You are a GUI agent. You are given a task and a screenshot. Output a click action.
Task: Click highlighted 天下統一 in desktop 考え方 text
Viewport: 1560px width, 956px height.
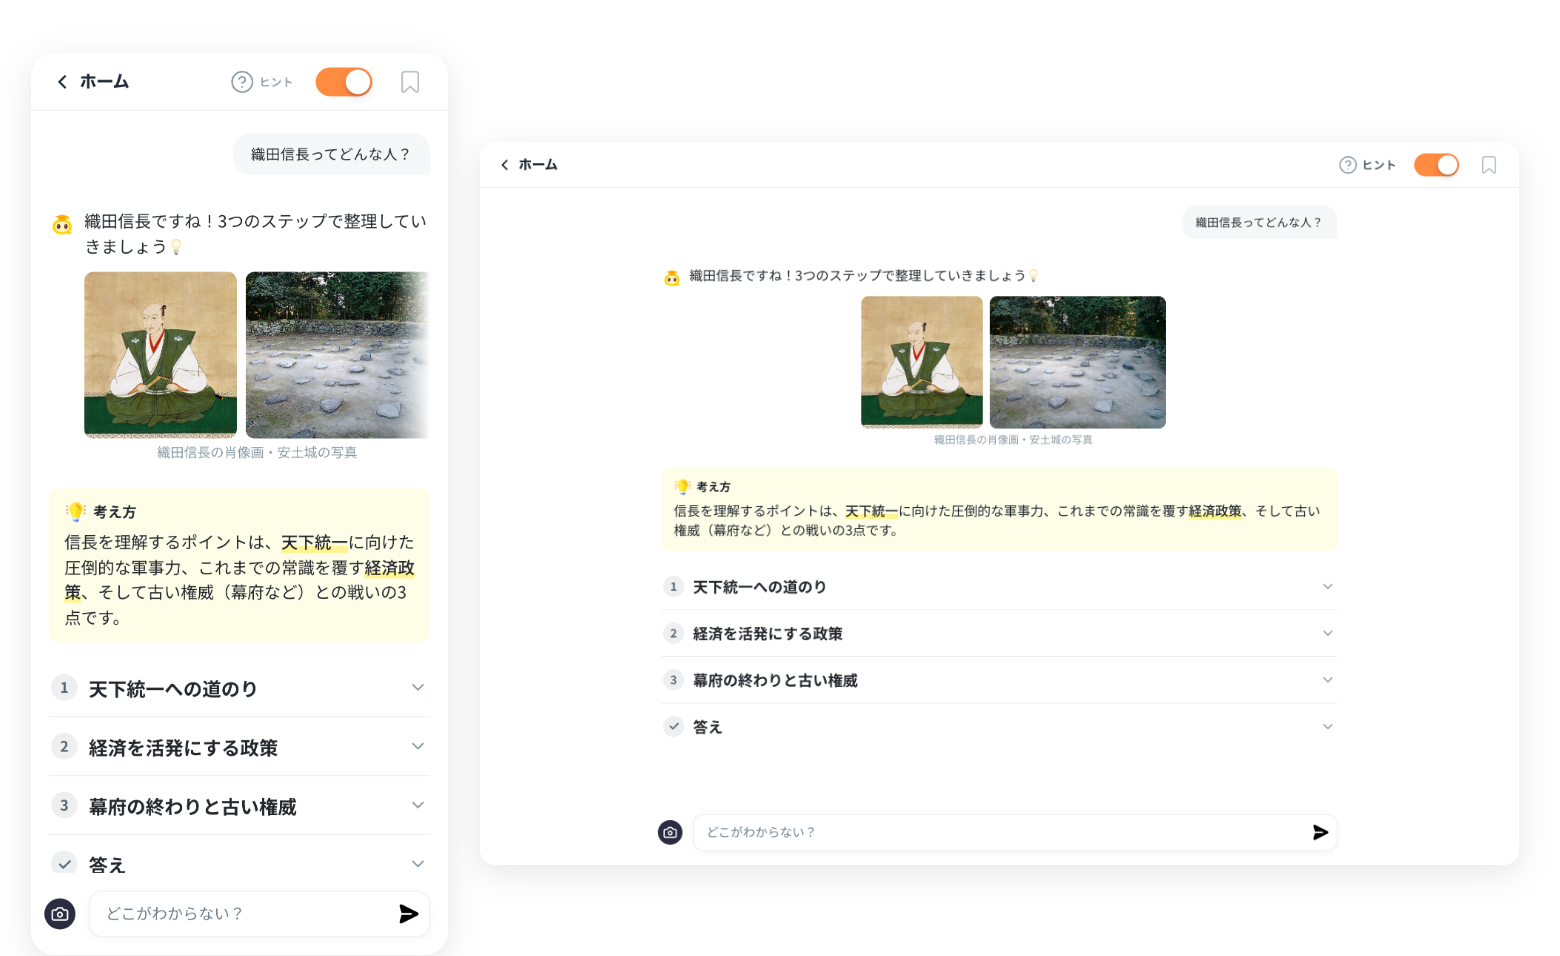(x=871, y=511)
